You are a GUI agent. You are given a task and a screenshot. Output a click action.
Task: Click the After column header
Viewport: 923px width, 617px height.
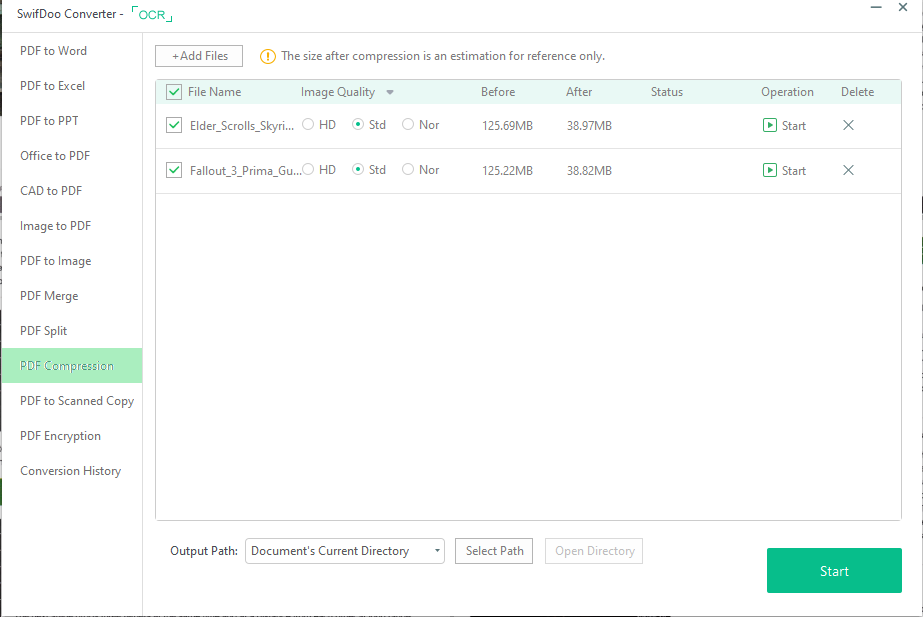click(x=579, y=92)
